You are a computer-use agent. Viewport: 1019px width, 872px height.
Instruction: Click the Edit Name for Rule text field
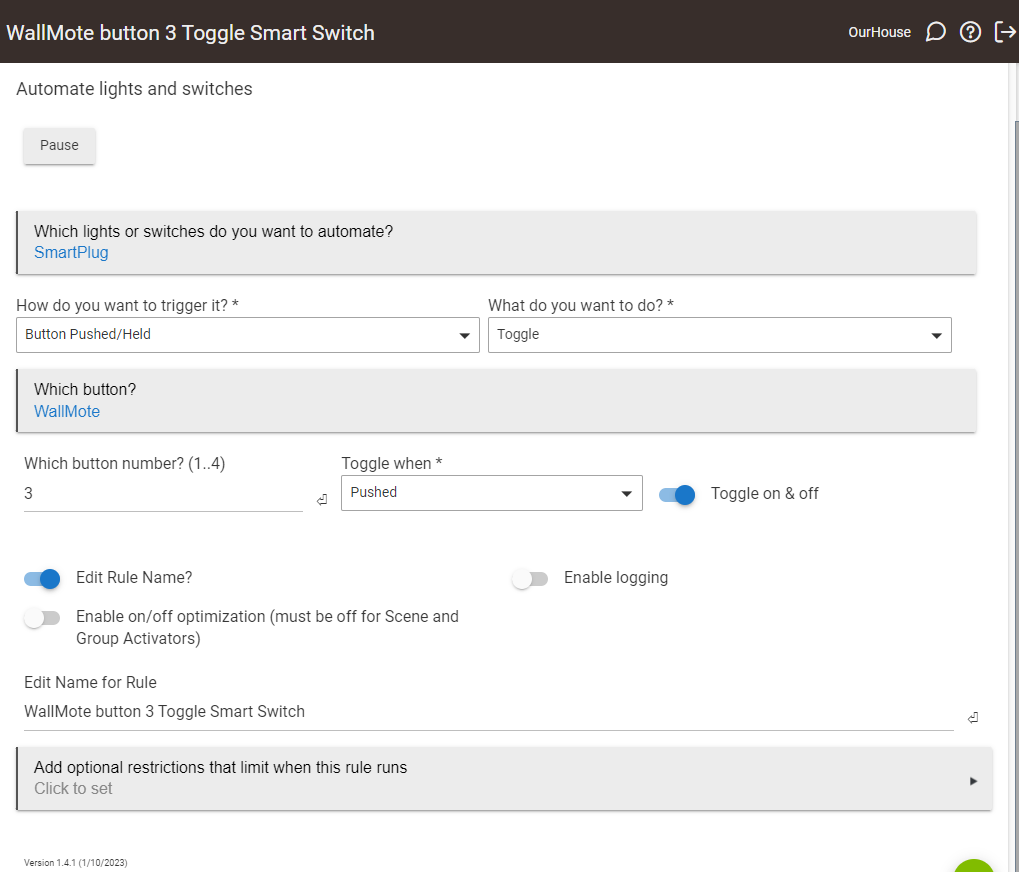click(x=487, y=712)
